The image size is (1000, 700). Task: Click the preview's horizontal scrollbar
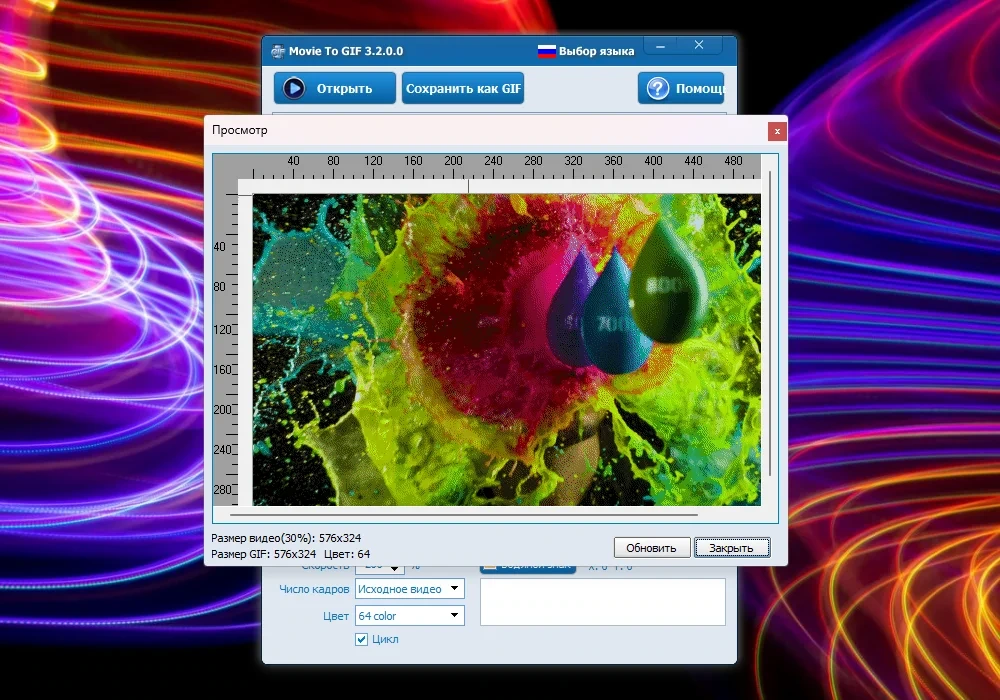coord(464,514)
